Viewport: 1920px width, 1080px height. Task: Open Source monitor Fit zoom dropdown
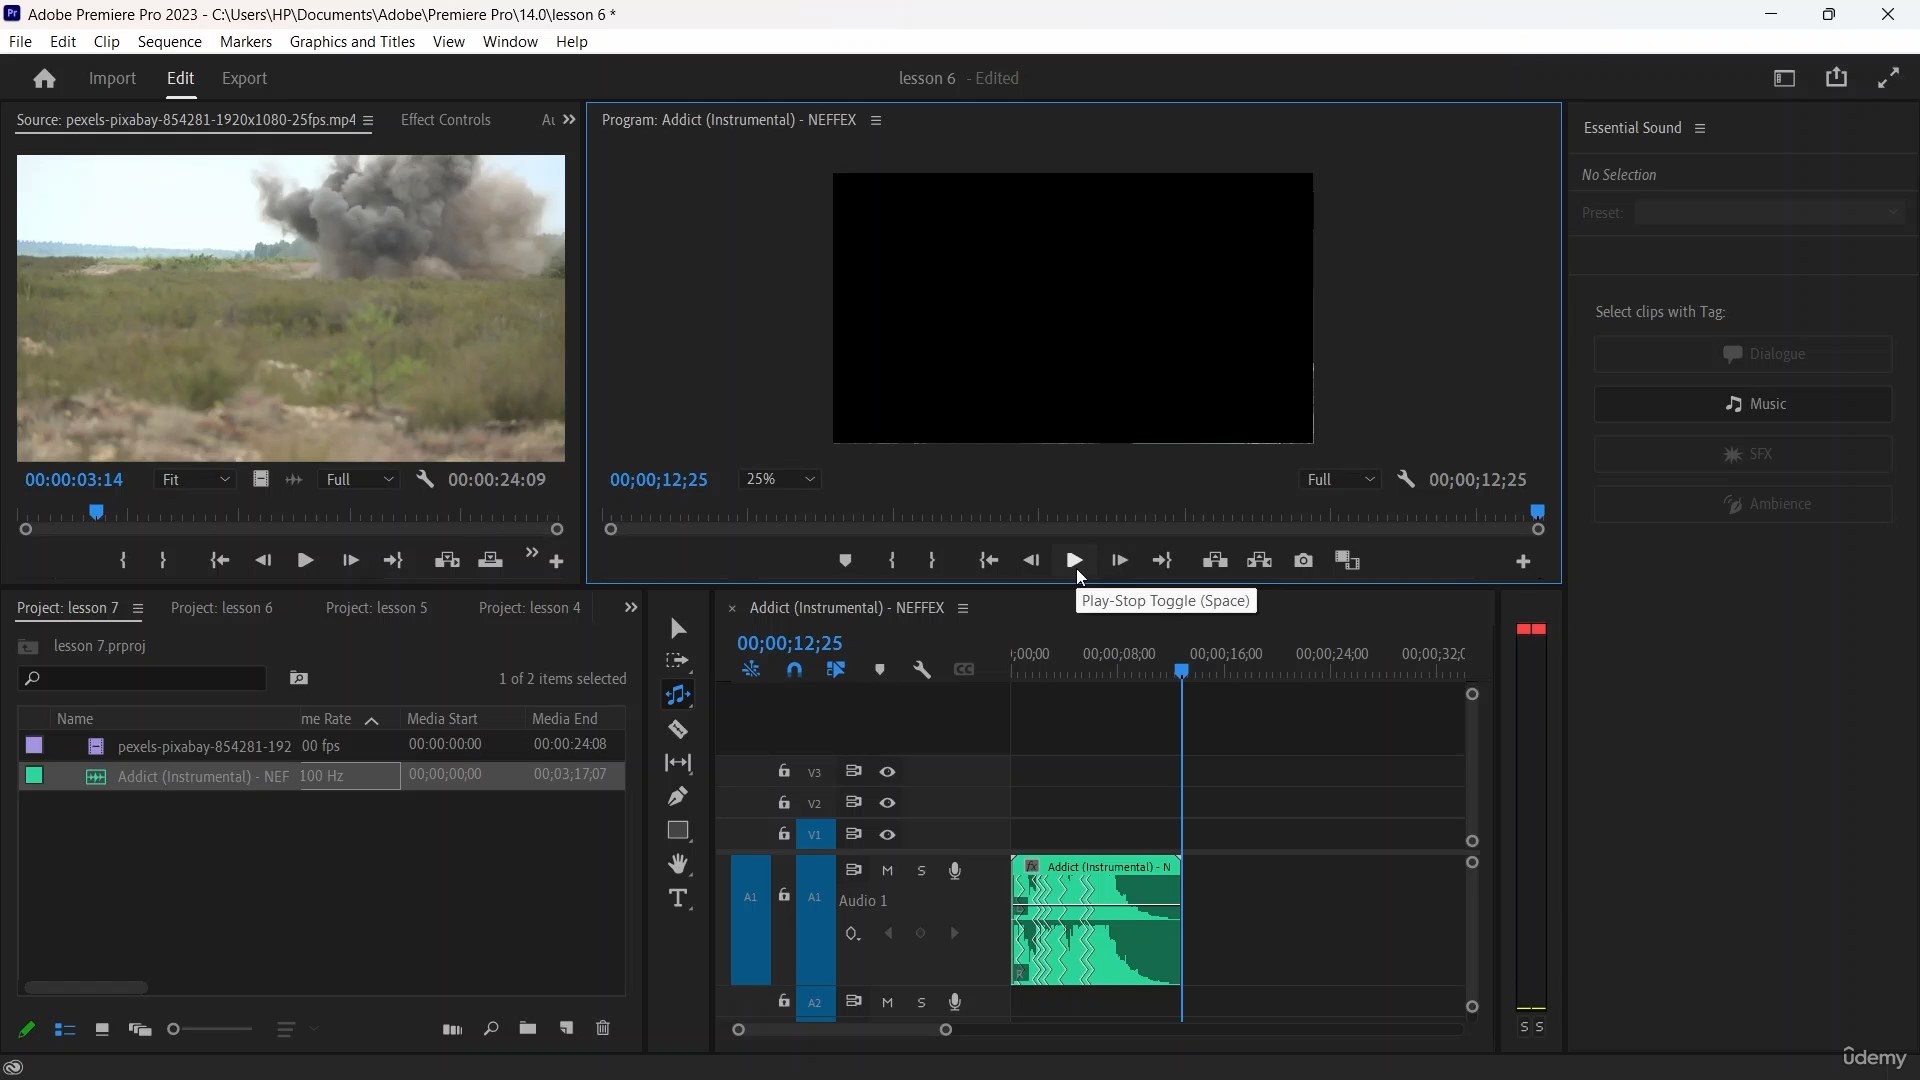pos(196,480)
